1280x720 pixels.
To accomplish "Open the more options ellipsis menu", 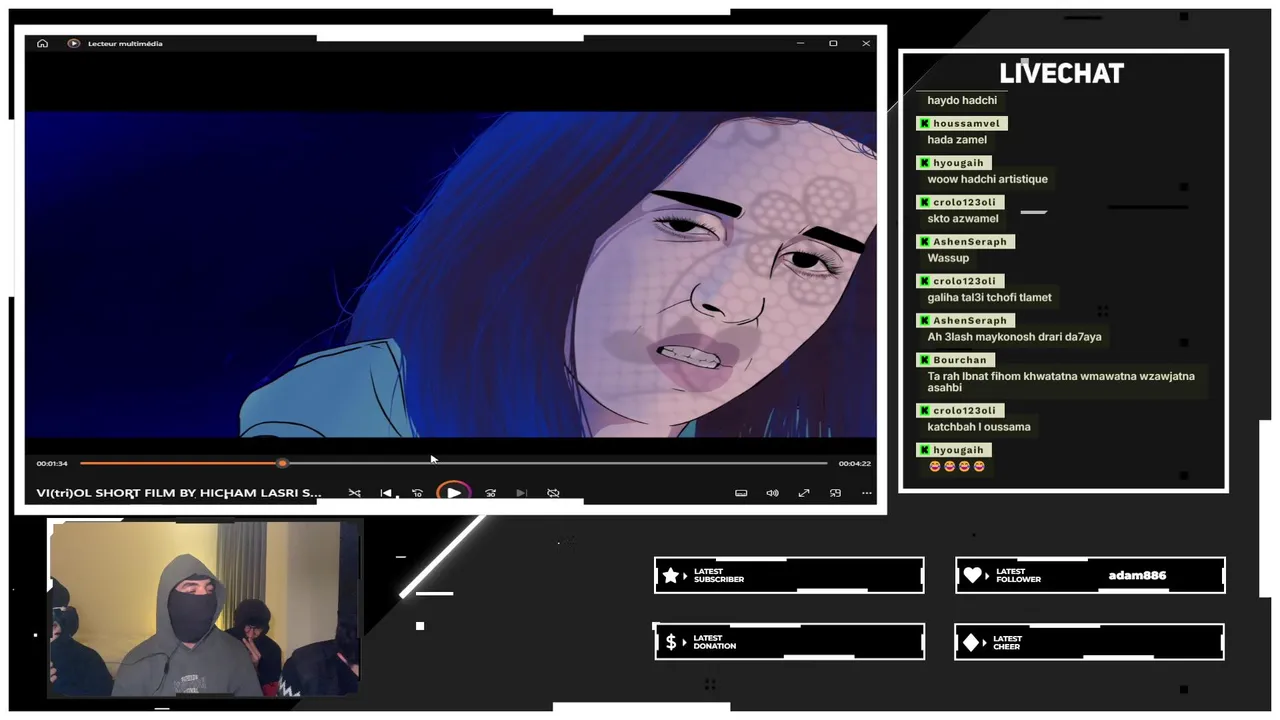I will click(866, 493).
